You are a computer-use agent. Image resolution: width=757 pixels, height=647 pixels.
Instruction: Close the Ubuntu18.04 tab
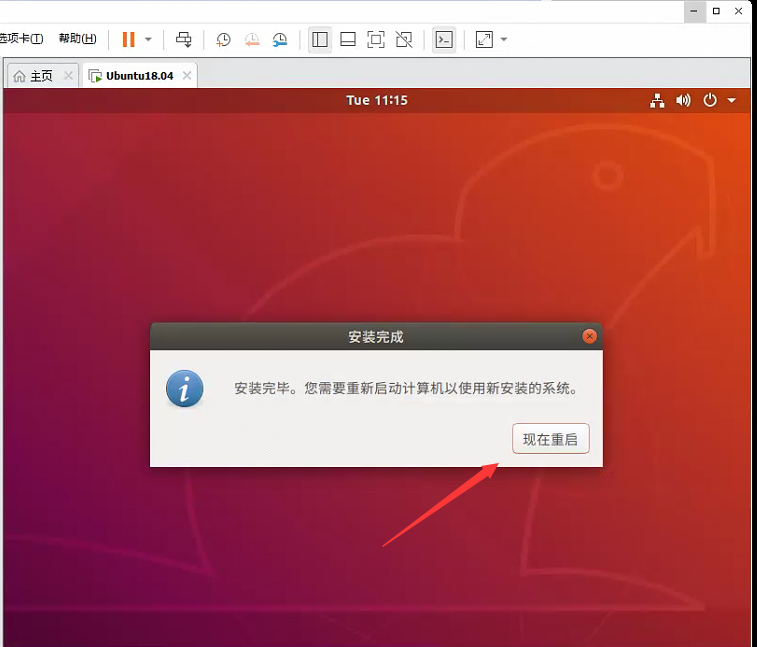click(187, 75)
